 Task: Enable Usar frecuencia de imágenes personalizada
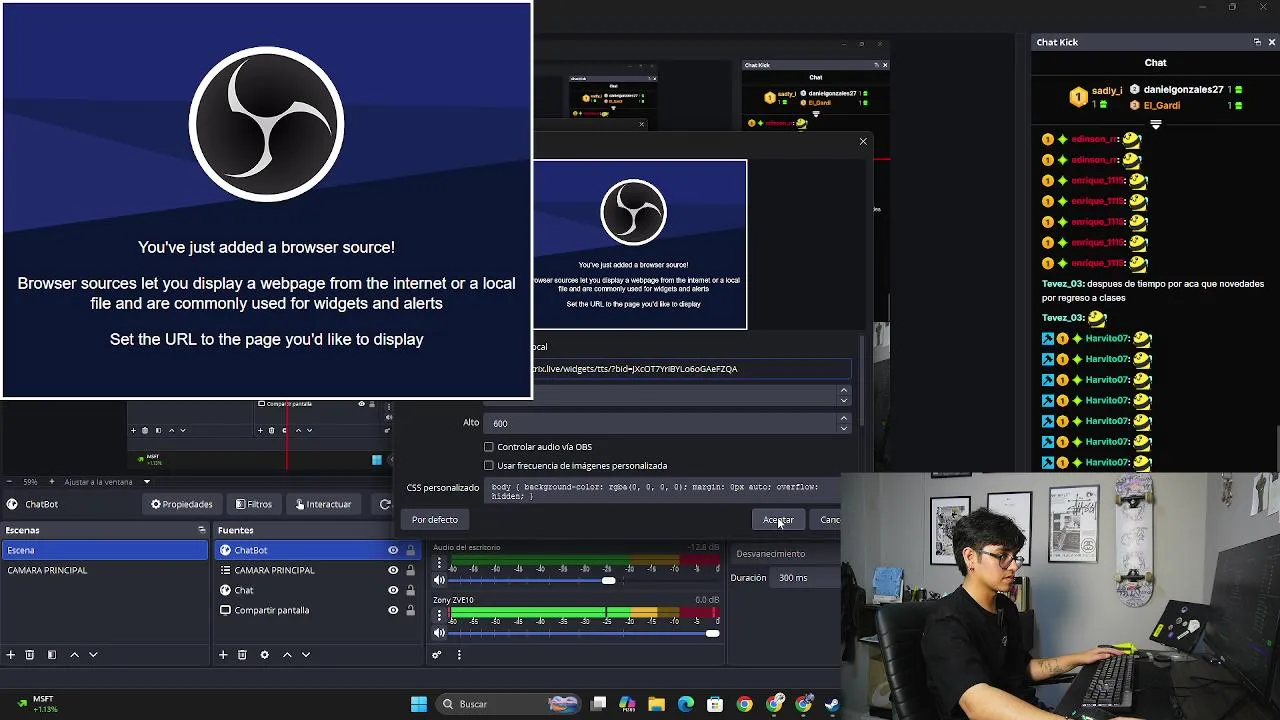(x=489, y=465)
